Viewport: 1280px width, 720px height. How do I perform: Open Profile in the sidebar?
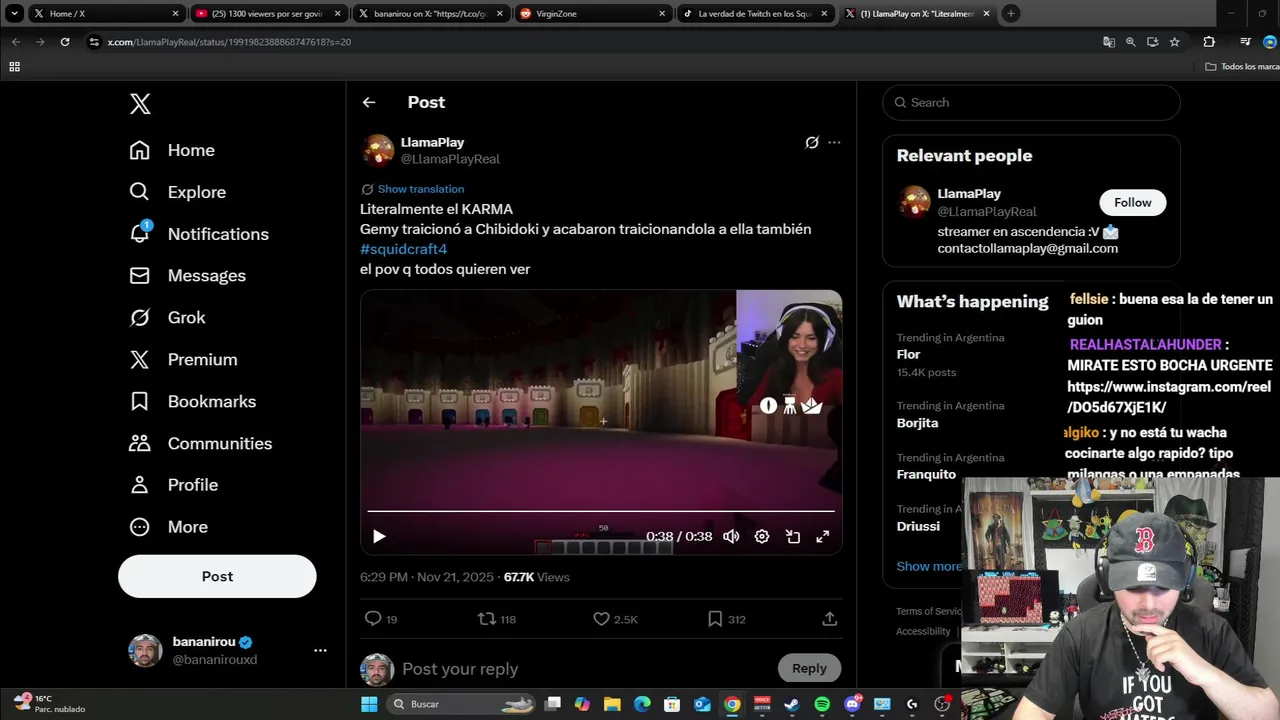click(x=174, y=485)
